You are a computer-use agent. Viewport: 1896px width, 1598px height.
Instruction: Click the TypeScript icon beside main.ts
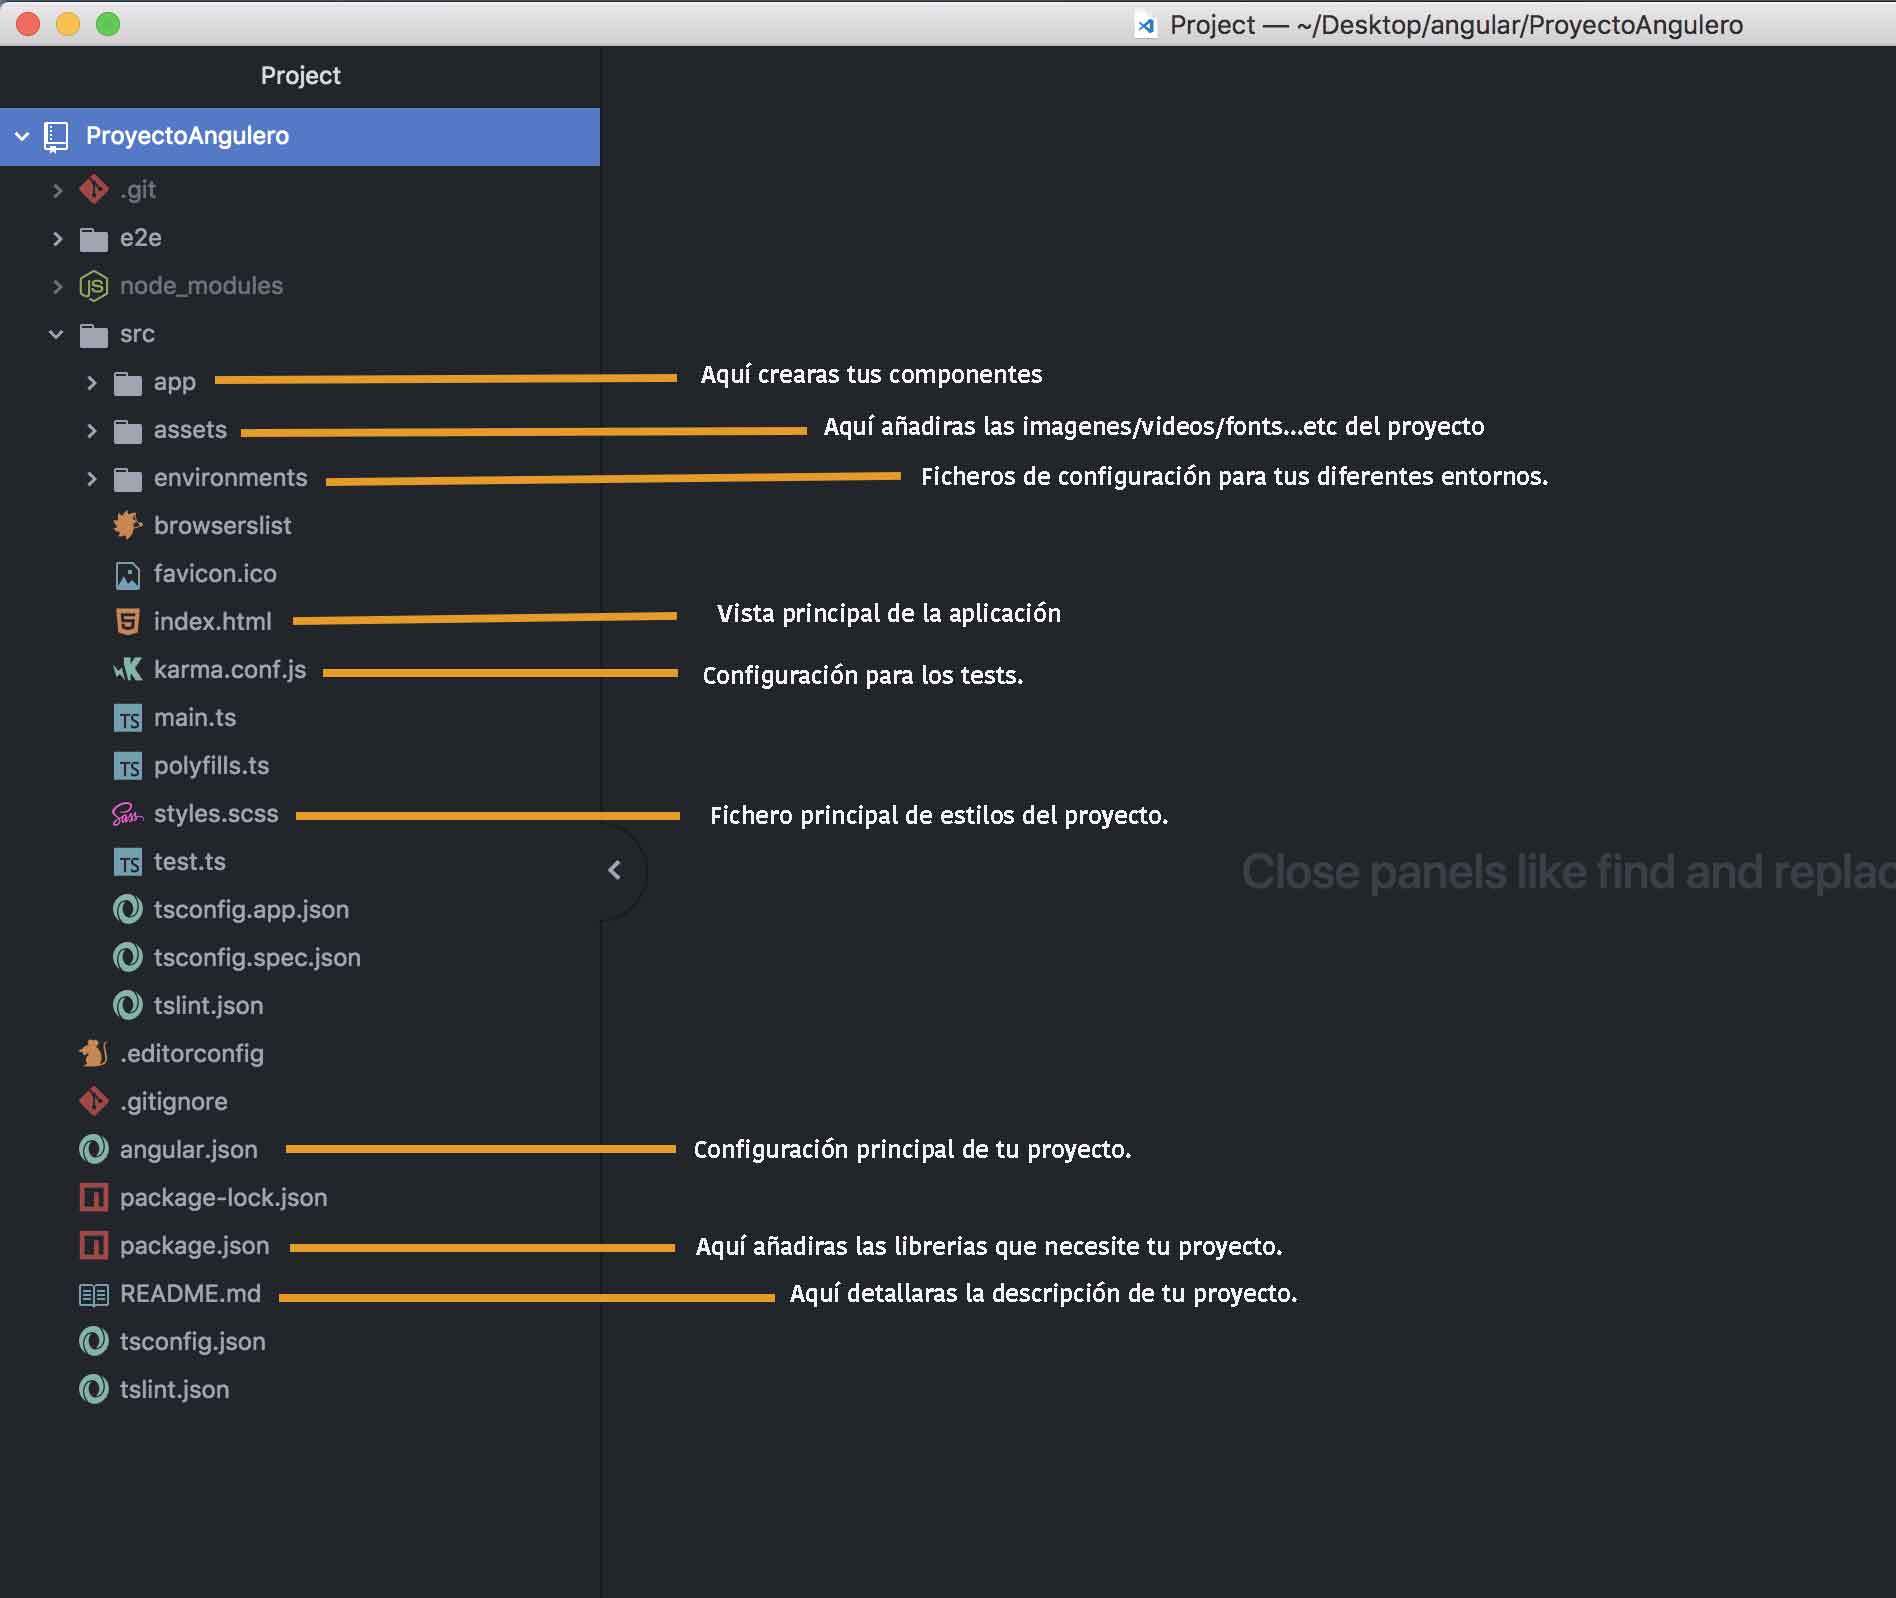(127, 718)
